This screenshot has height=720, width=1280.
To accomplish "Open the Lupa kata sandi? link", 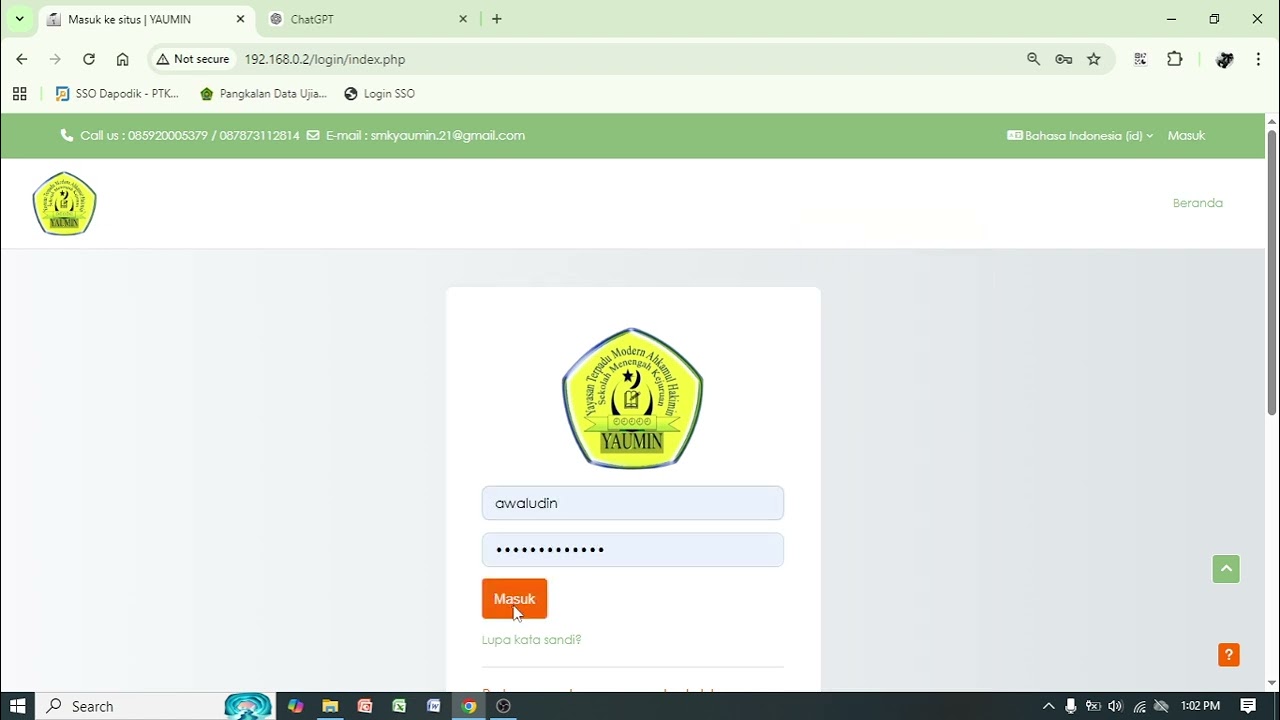I will point(531,639).
